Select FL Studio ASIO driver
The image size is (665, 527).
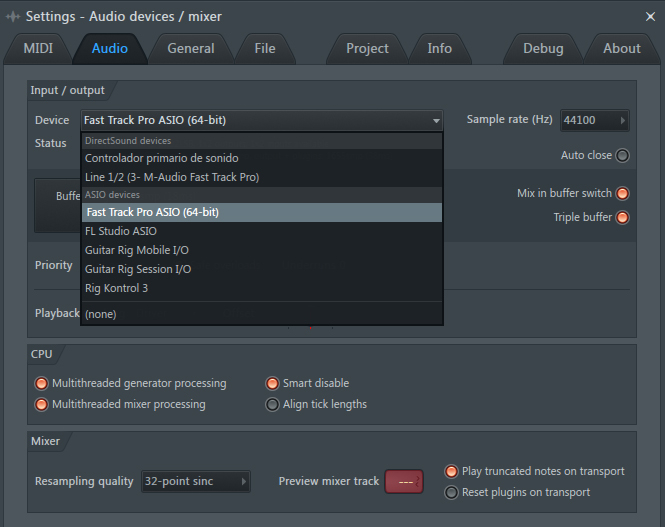(x=262, y=231)
